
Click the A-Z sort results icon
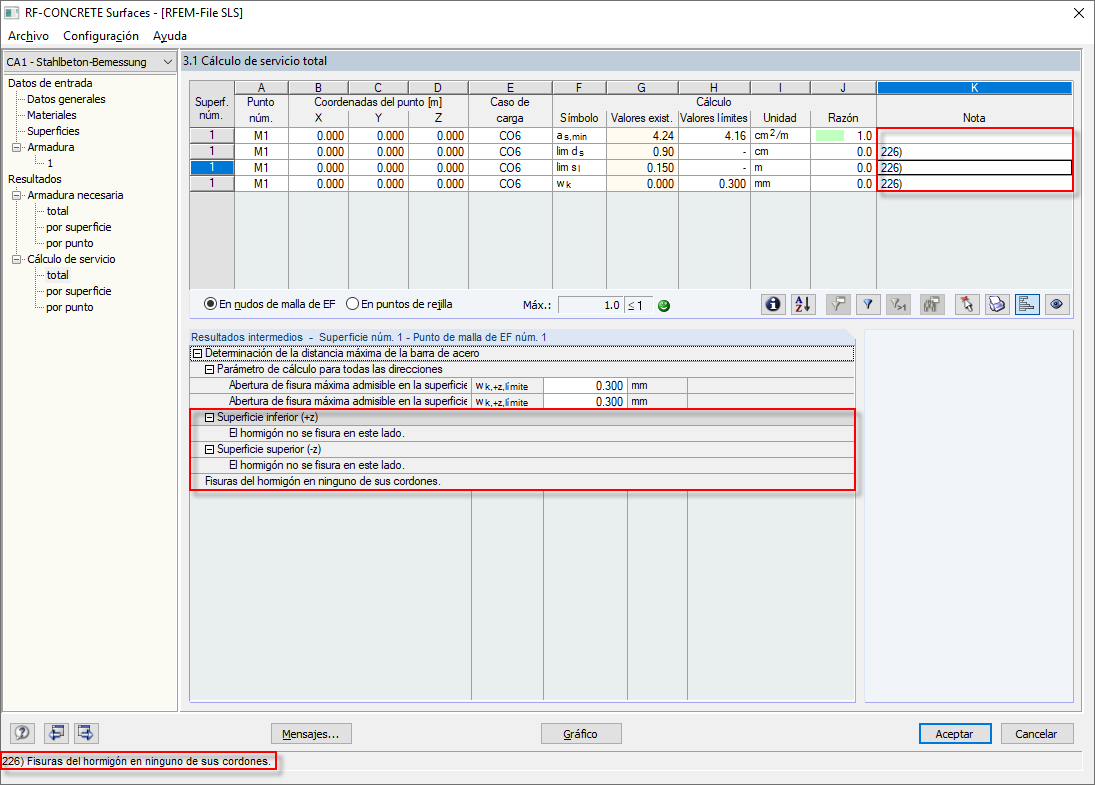point(803,305)
